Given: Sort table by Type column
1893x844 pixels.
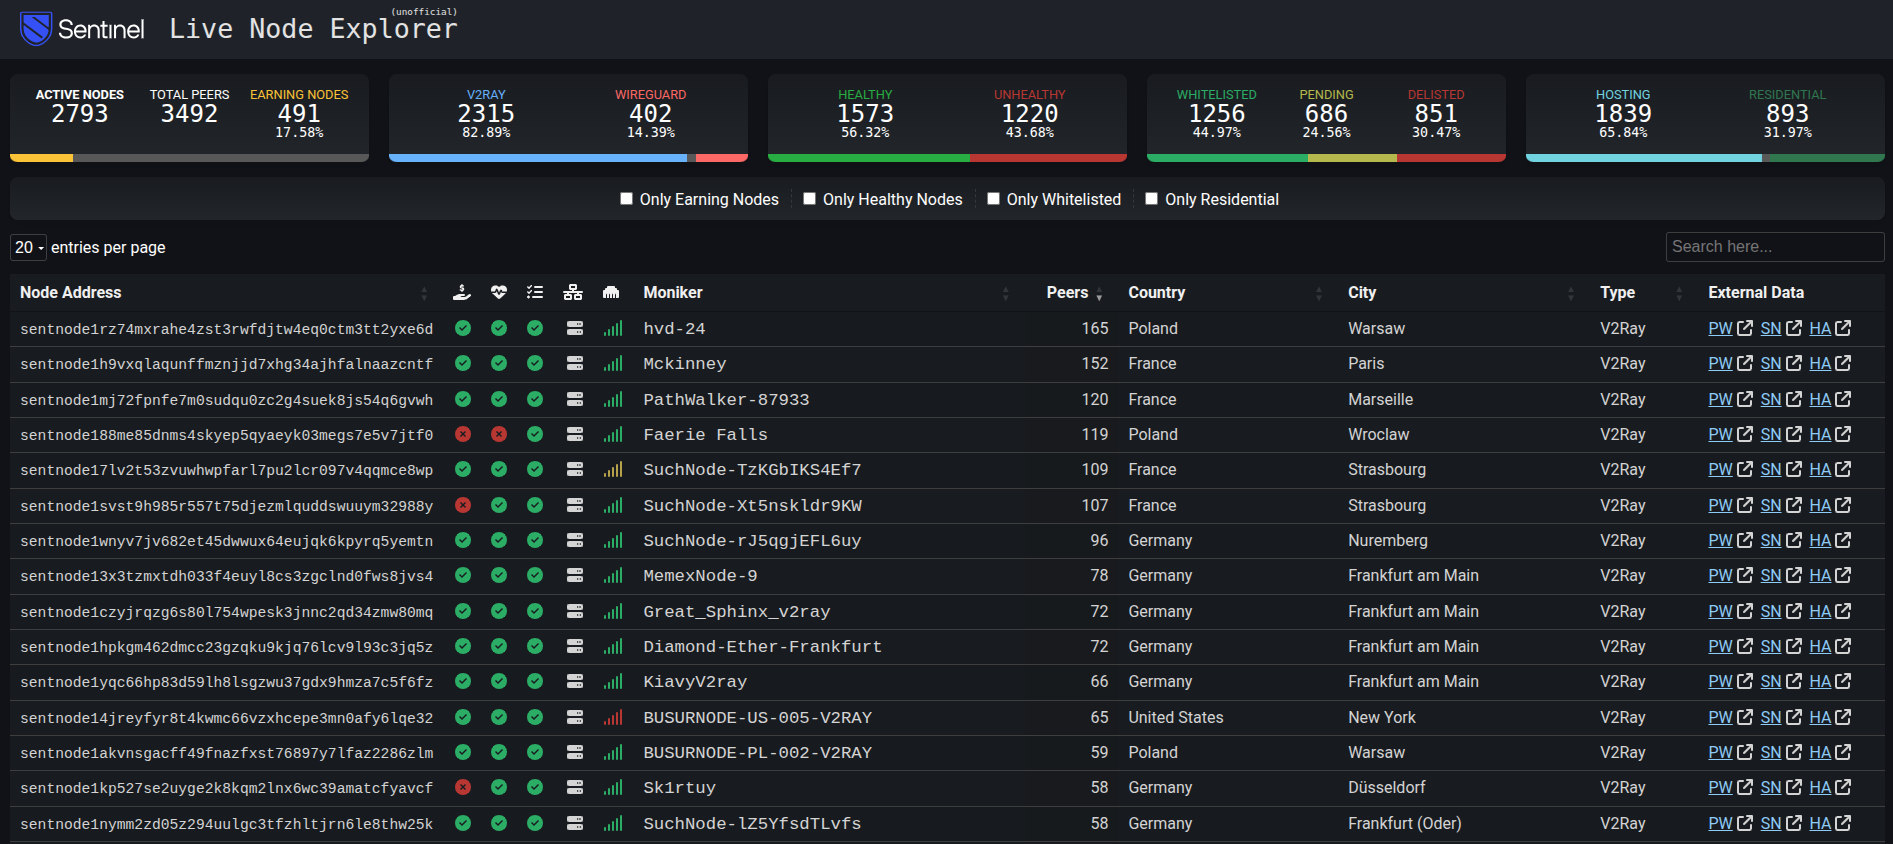Looking at the screenshot, I should [x=1617, y=292].
